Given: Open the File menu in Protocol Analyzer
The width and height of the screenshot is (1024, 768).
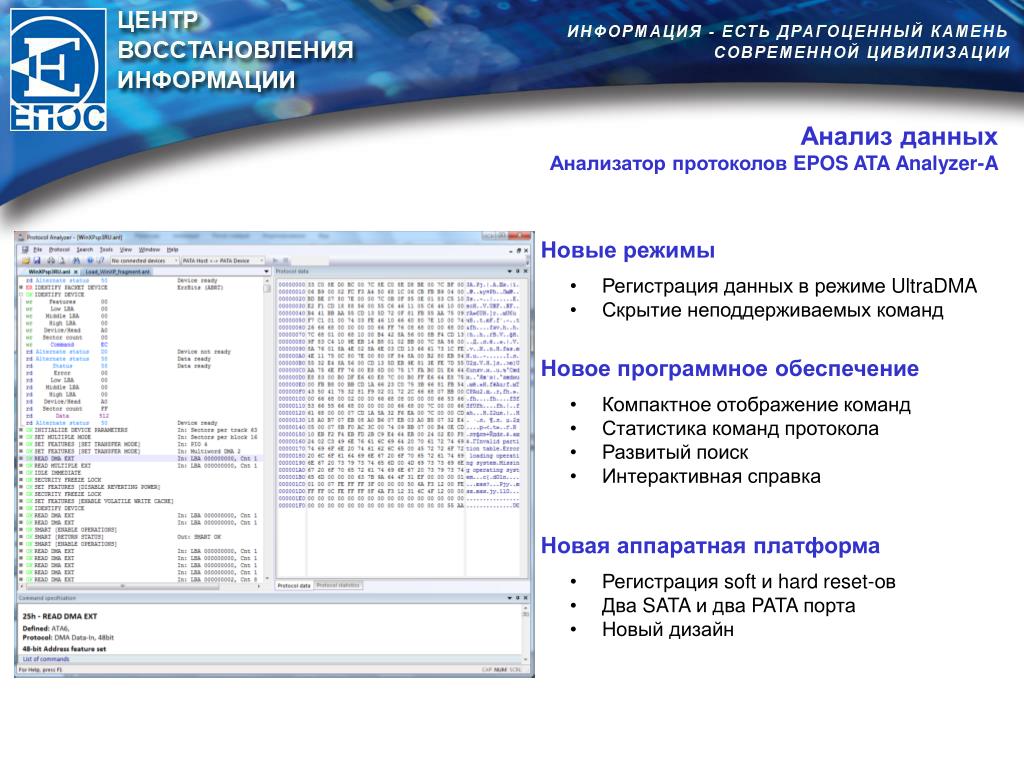Looking at the screenshot, I should click(x=38, y=249).
